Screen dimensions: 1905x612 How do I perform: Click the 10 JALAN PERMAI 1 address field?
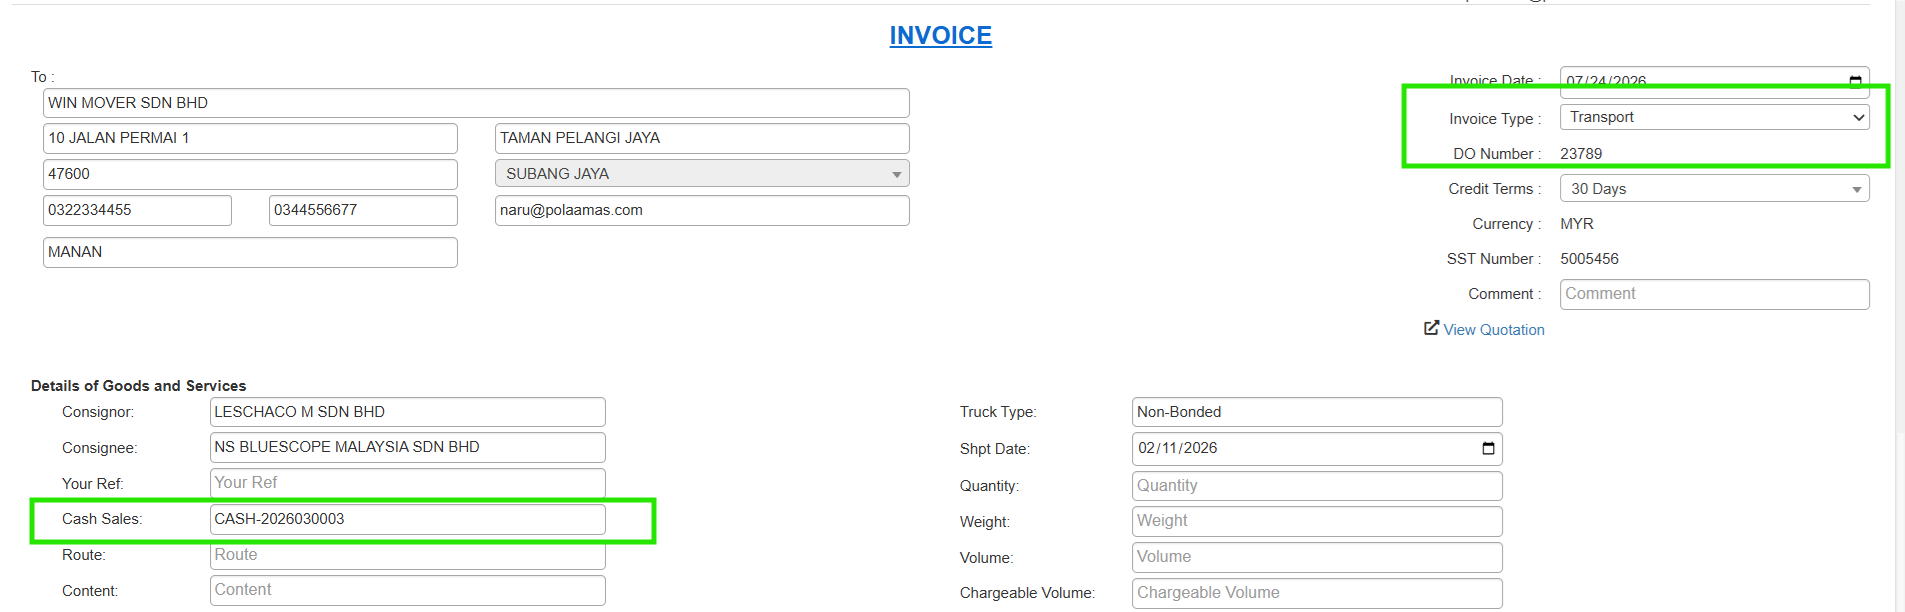click(250, 138)
